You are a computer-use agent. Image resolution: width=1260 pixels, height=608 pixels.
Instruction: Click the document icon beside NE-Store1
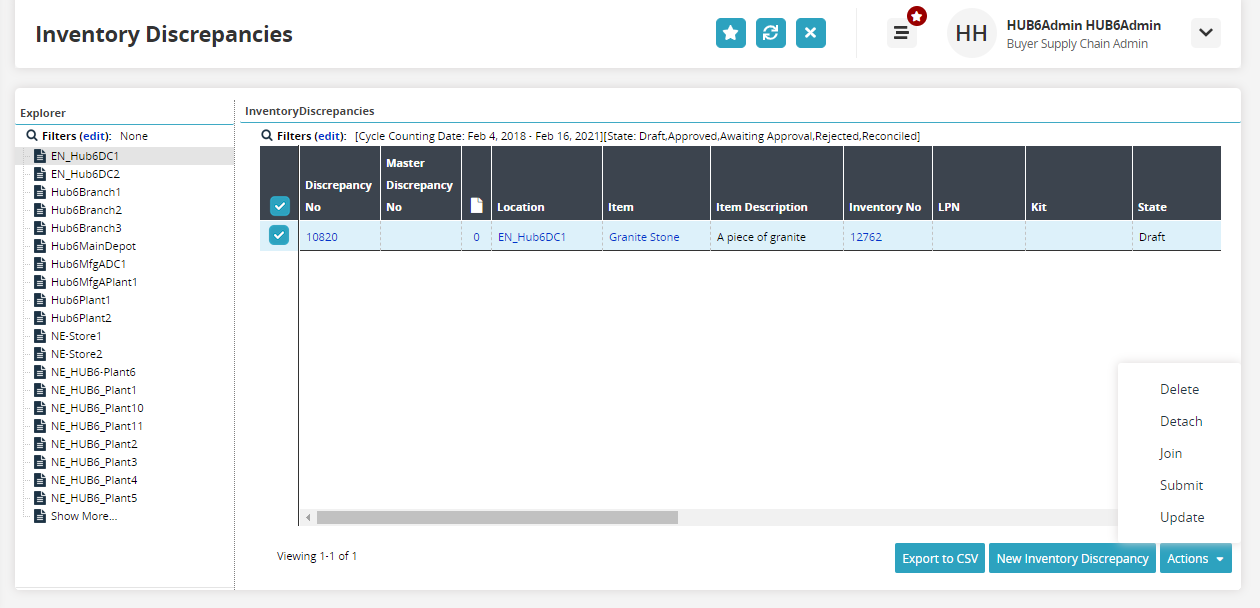tap(40, 336)
